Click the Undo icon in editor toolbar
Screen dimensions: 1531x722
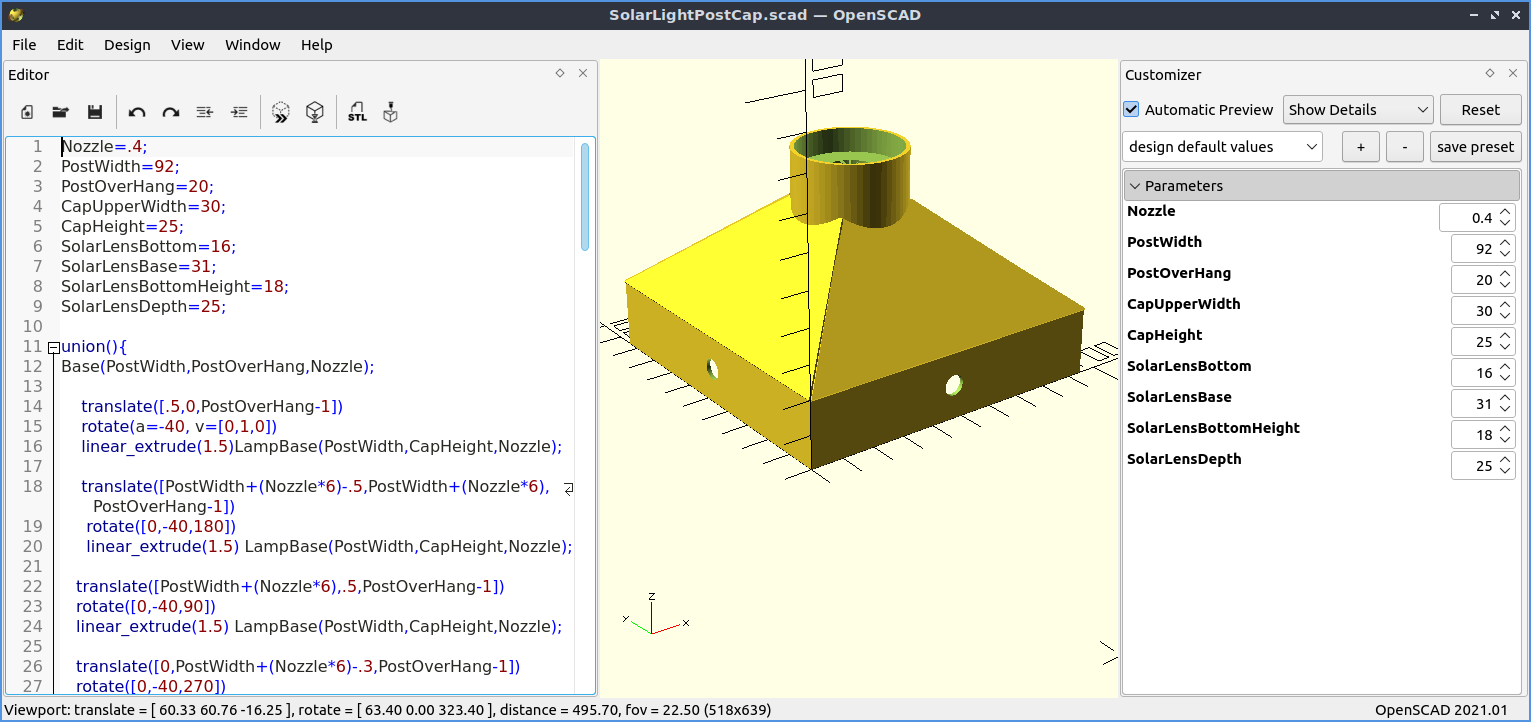[137, 112]
